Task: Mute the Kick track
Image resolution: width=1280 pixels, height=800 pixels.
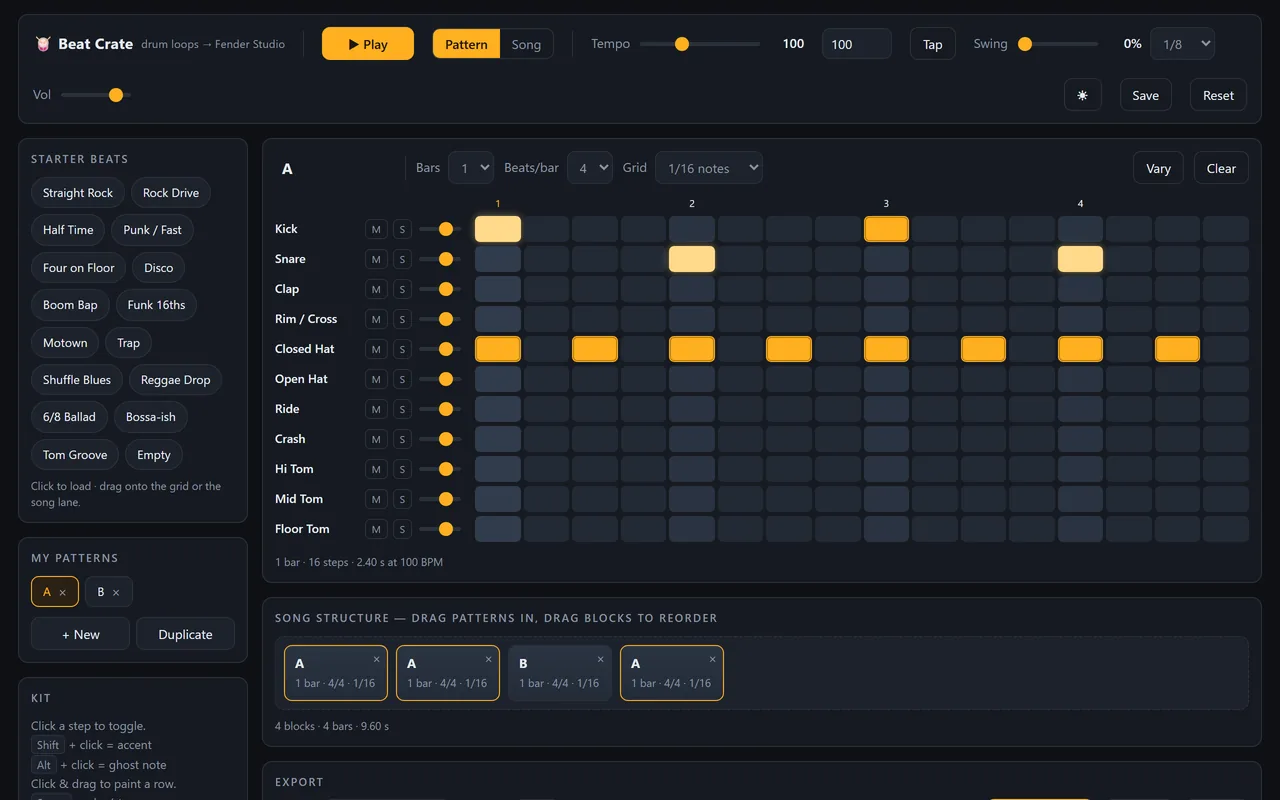Action: (x=376, y=229)
